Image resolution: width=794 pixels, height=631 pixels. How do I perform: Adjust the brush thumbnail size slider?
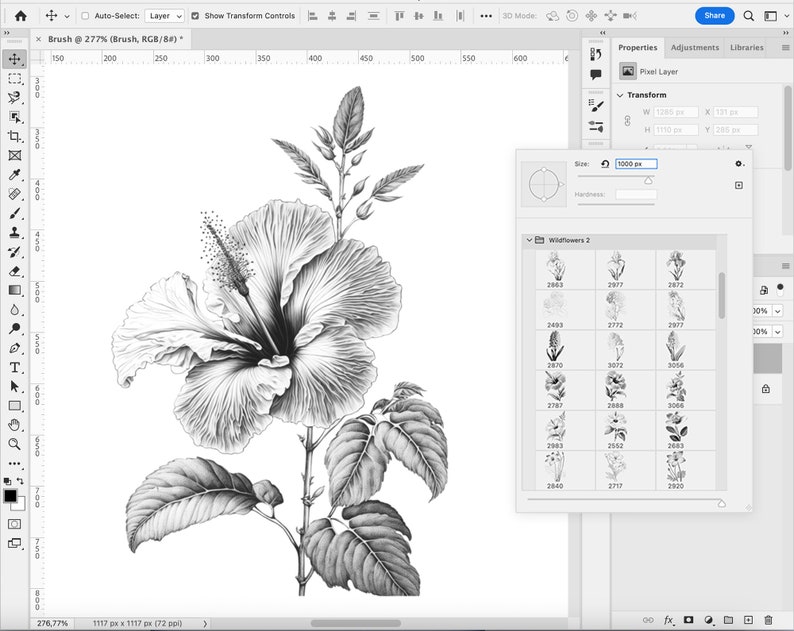[722, 503]
